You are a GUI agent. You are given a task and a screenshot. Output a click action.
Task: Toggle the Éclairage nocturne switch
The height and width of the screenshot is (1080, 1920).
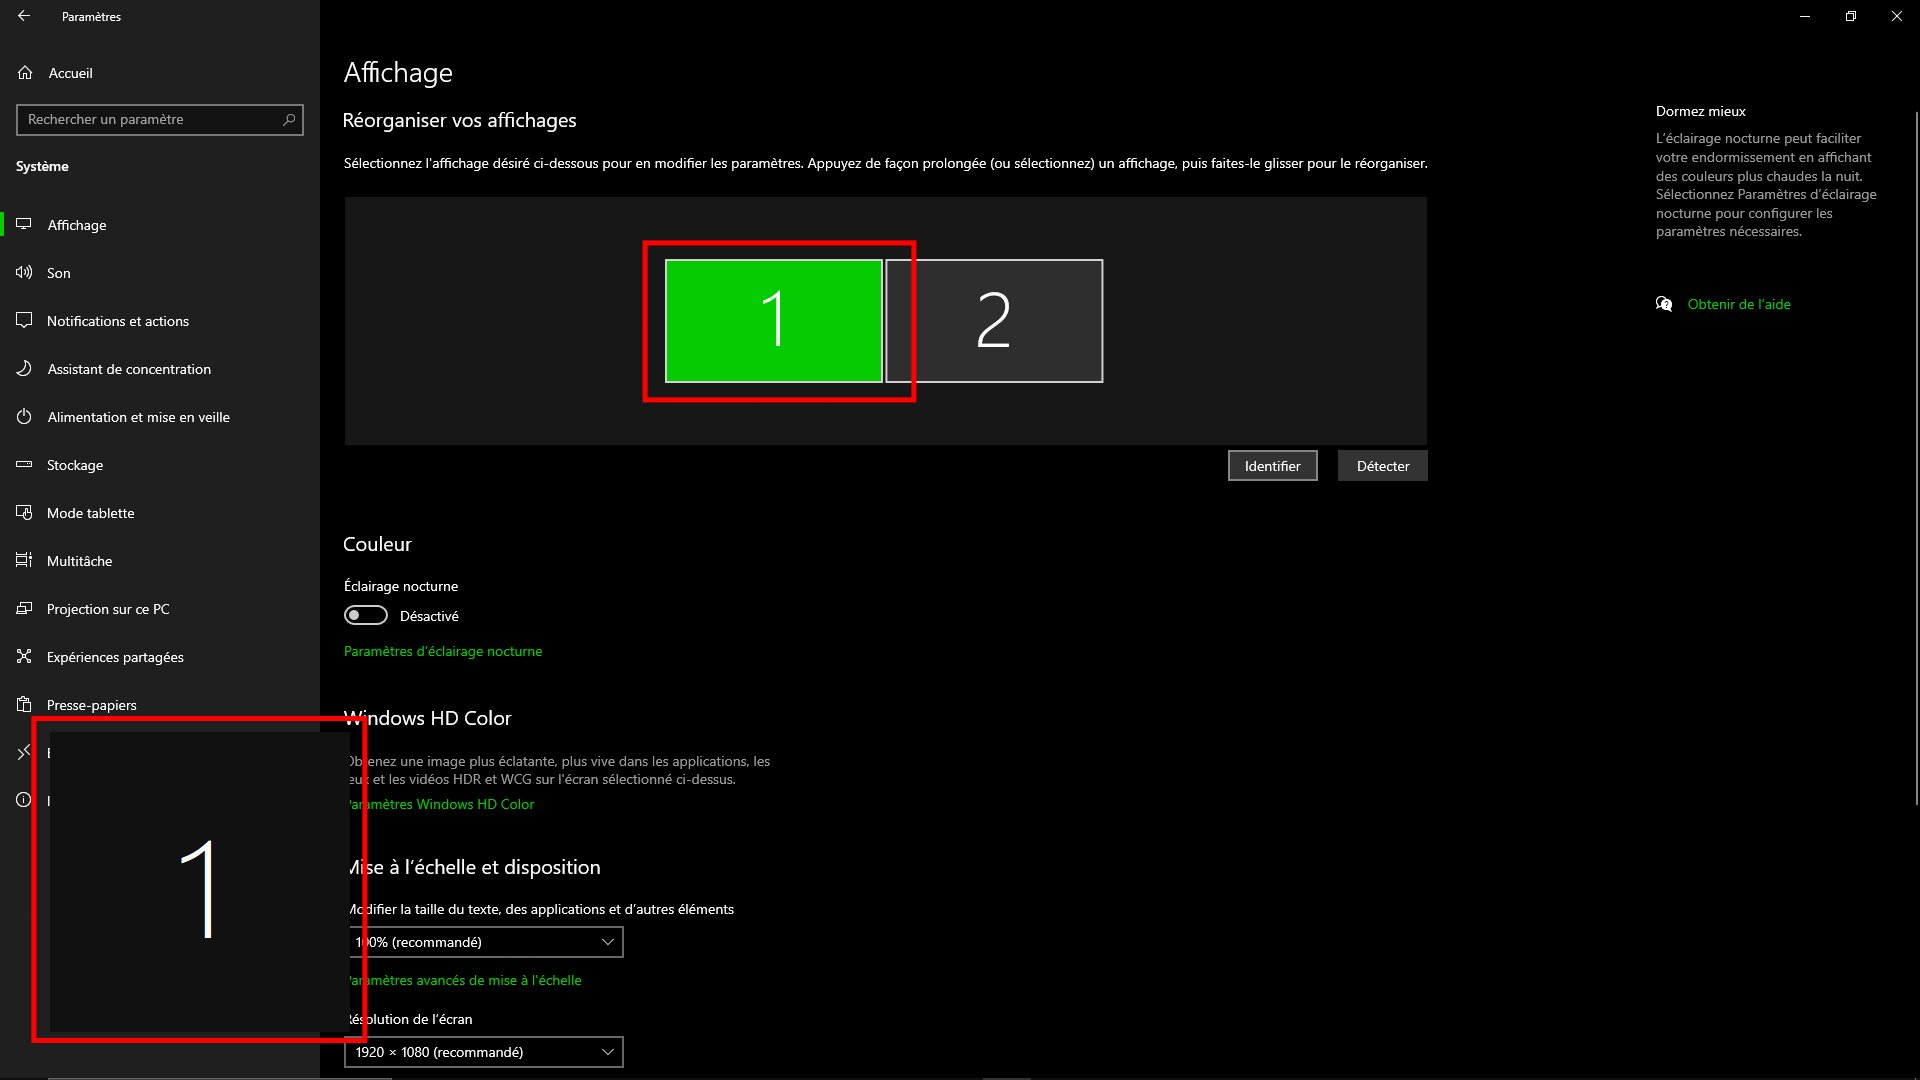pos(366,615)
